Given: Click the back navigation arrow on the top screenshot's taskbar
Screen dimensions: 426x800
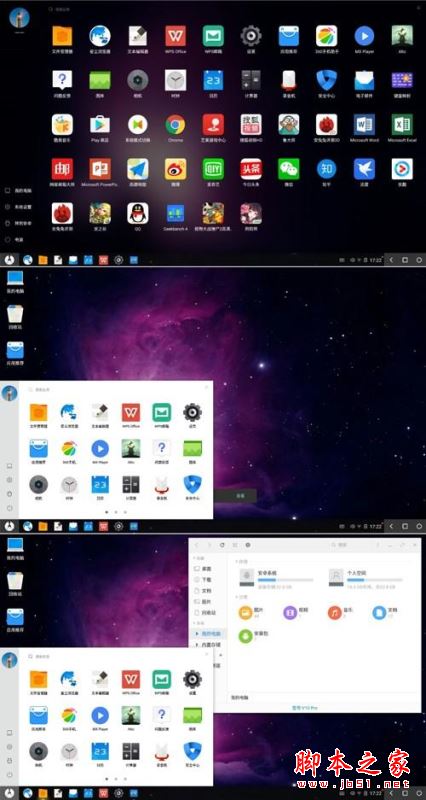Looking at the screenshot, I should (x=391, y=260).
